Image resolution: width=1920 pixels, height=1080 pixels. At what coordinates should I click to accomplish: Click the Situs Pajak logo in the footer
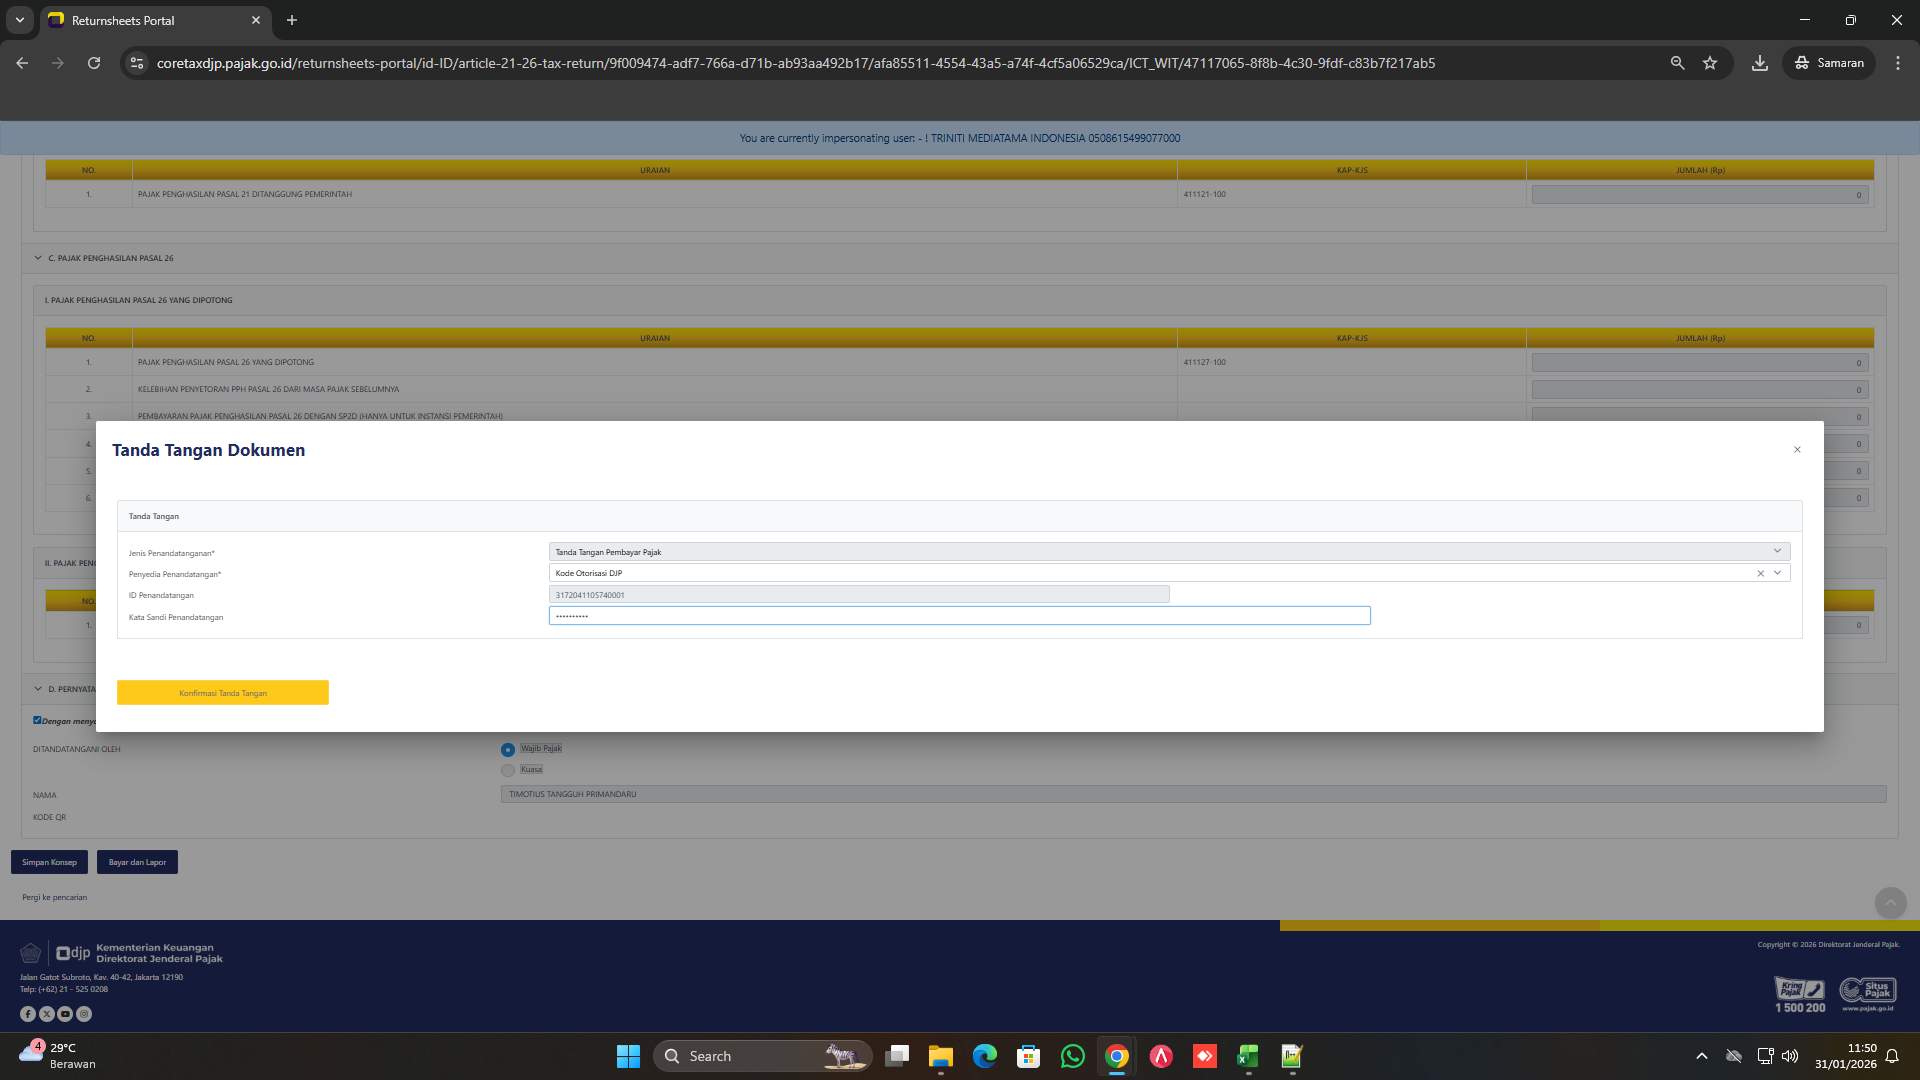[1868, 989]
